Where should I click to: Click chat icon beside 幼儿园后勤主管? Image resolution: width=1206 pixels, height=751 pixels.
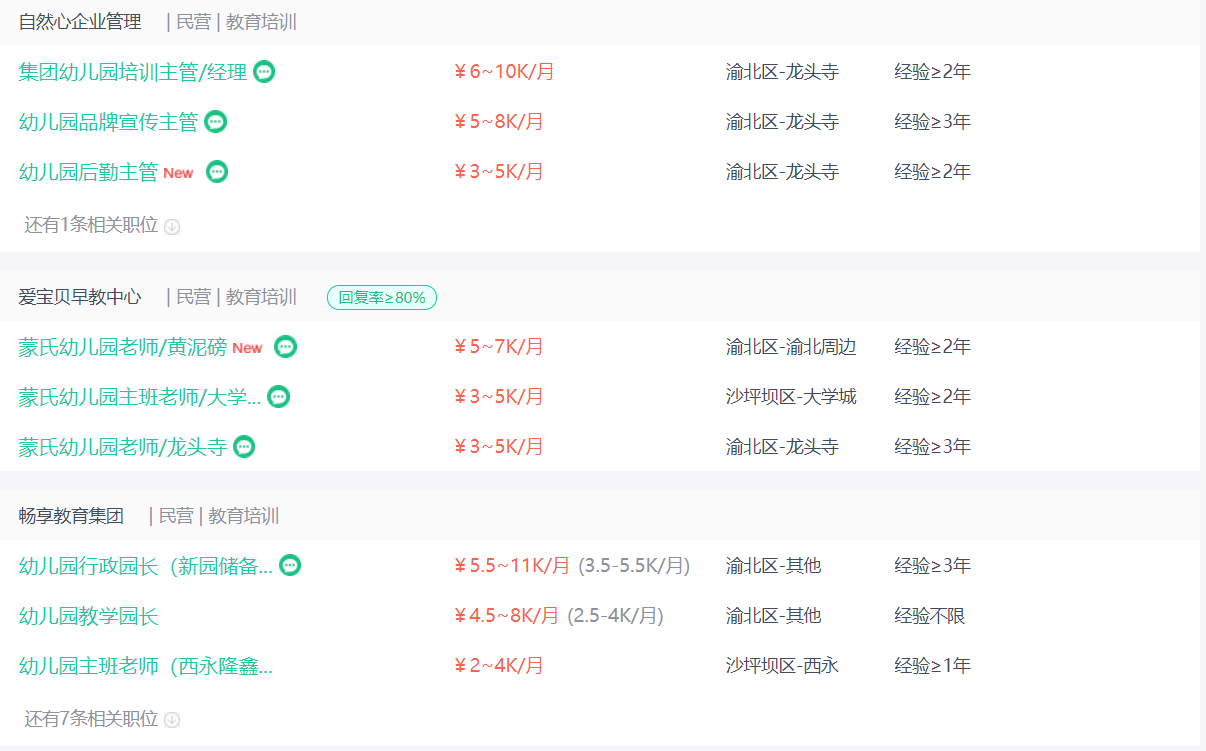[x=217, y=172]
